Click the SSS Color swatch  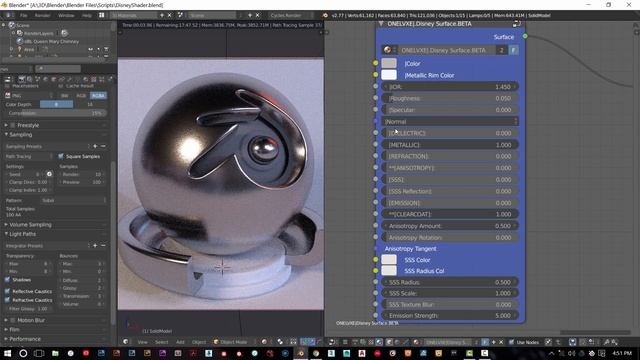[x=389, y=260]
